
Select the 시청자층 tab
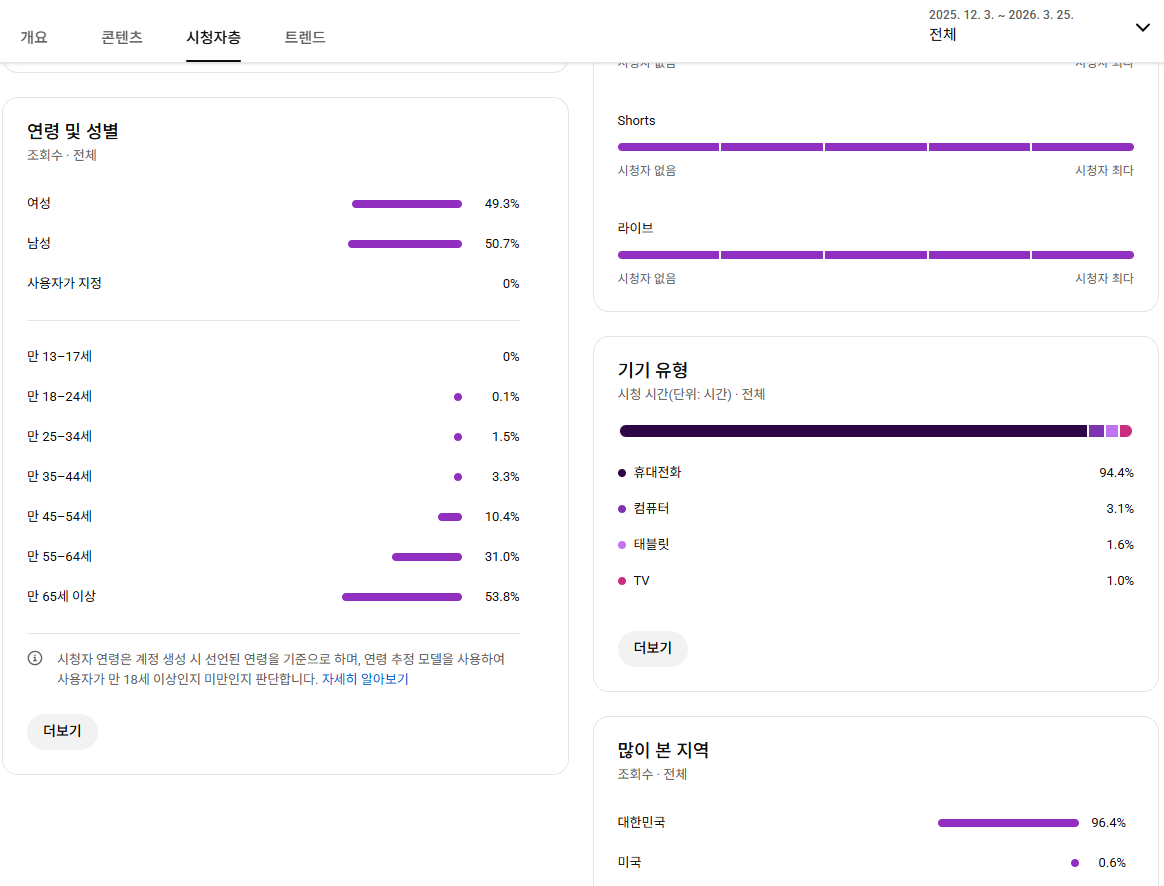click(213, 37)
